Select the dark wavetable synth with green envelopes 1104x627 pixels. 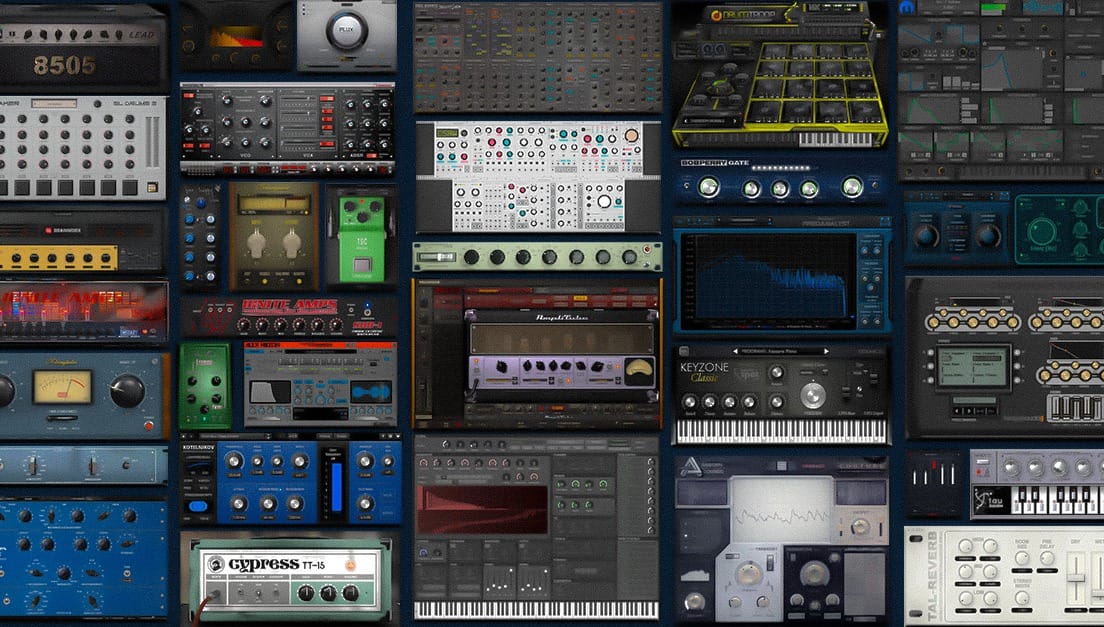point(1000,90)
